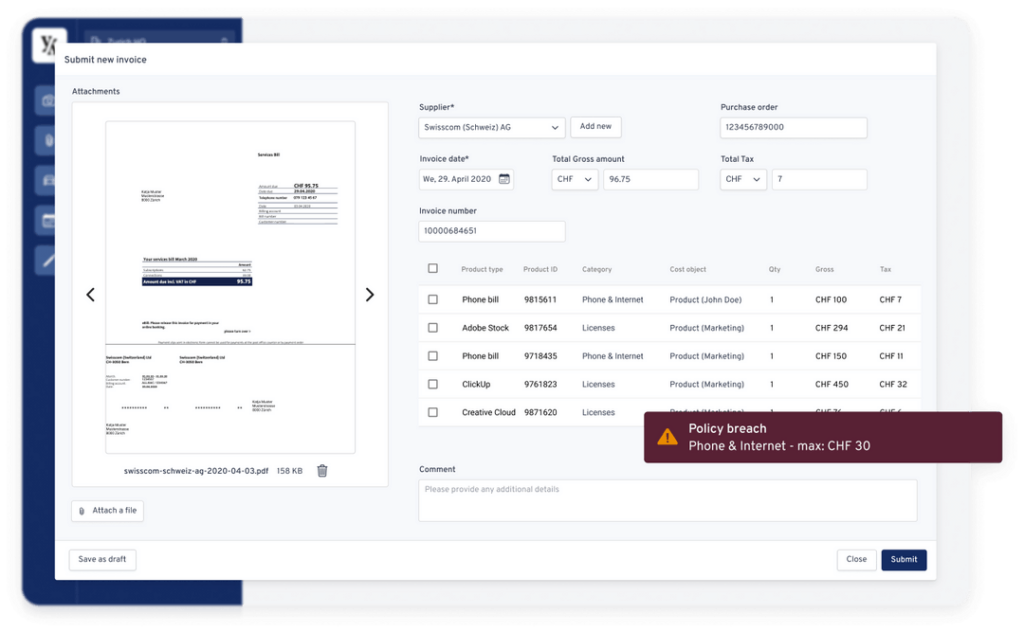The height and width of the screenshot is (632, 1024).
Task: Click the Qty column header
Action: (x=775, y=269)
